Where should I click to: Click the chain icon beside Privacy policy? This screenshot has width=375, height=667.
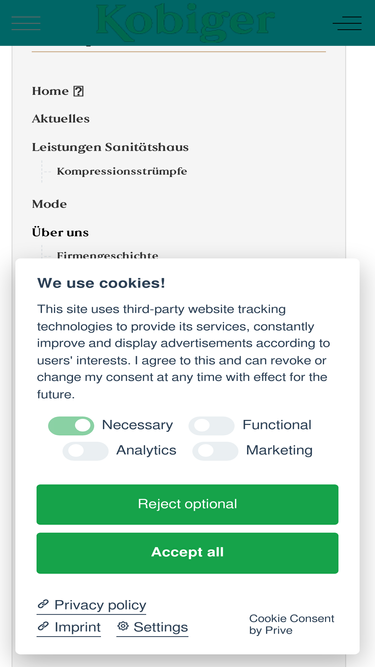[43, 604]
